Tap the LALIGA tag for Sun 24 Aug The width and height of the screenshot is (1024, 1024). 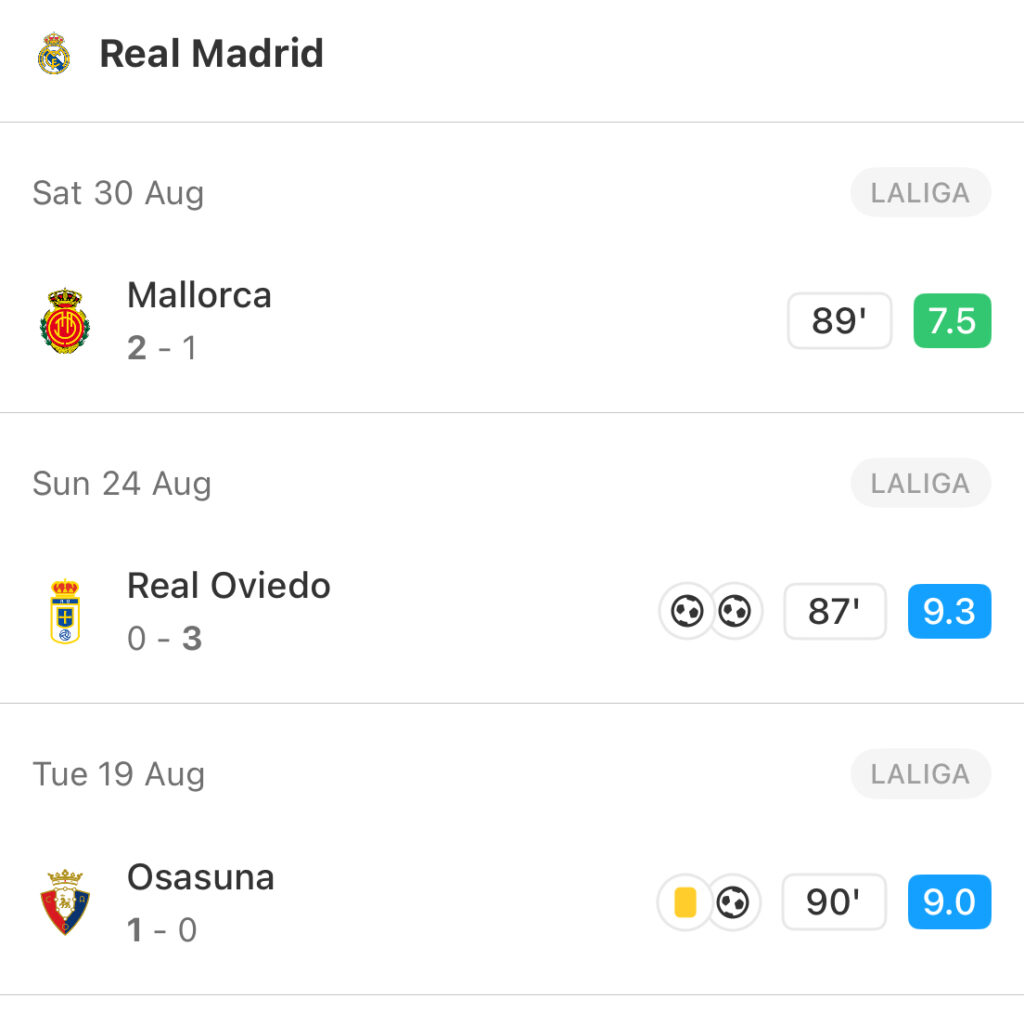921,483
